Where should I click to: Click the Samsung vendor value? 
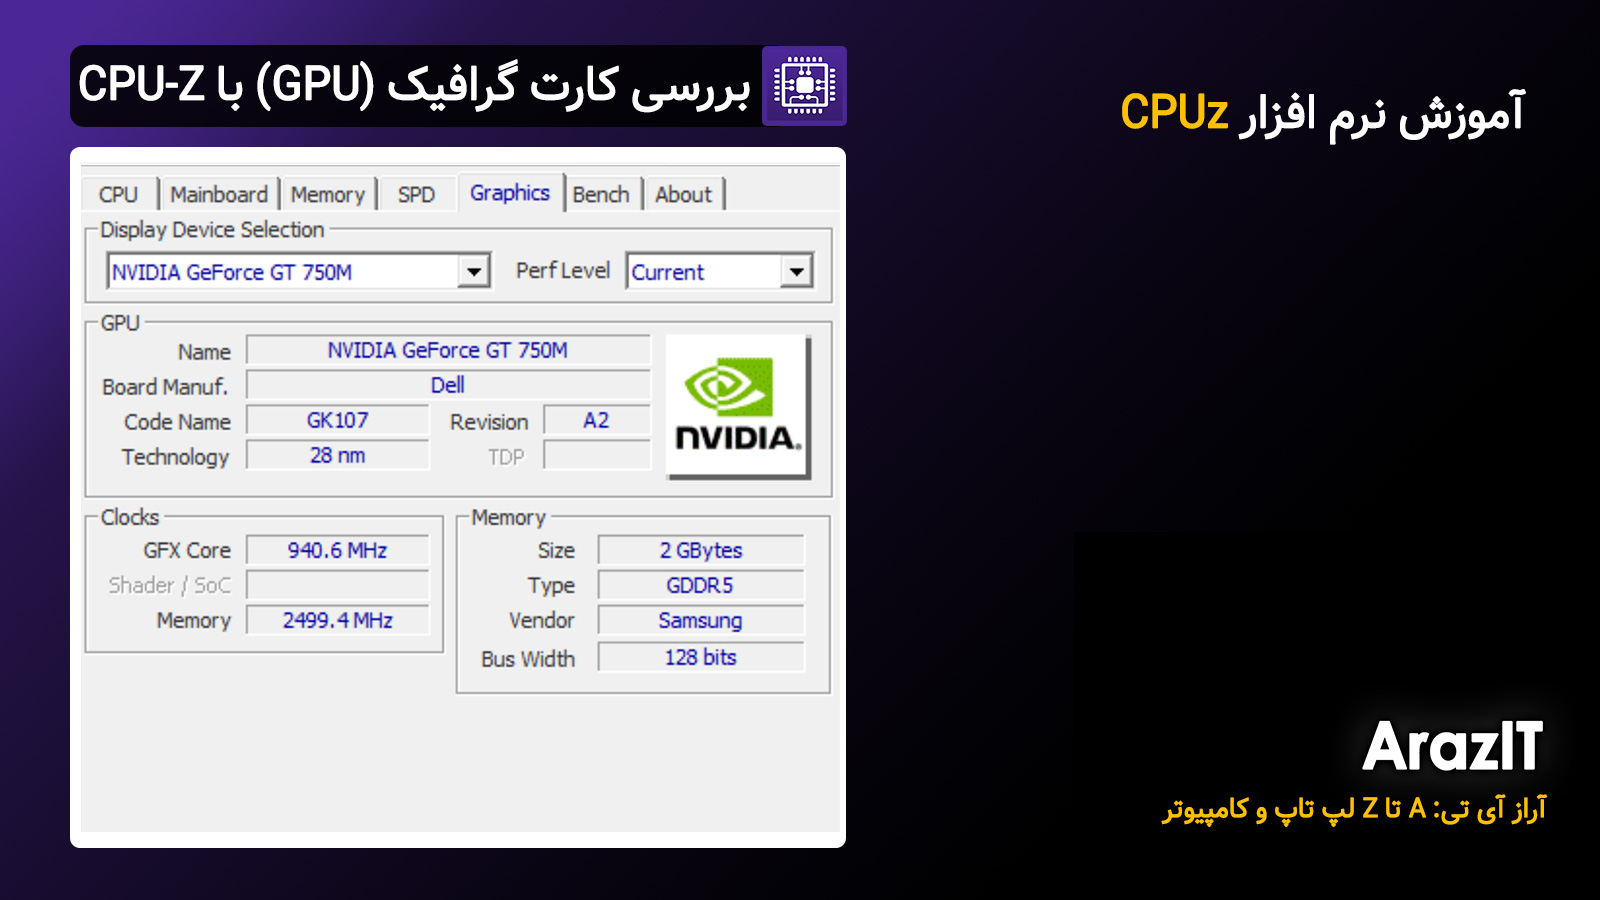(701, 620)
